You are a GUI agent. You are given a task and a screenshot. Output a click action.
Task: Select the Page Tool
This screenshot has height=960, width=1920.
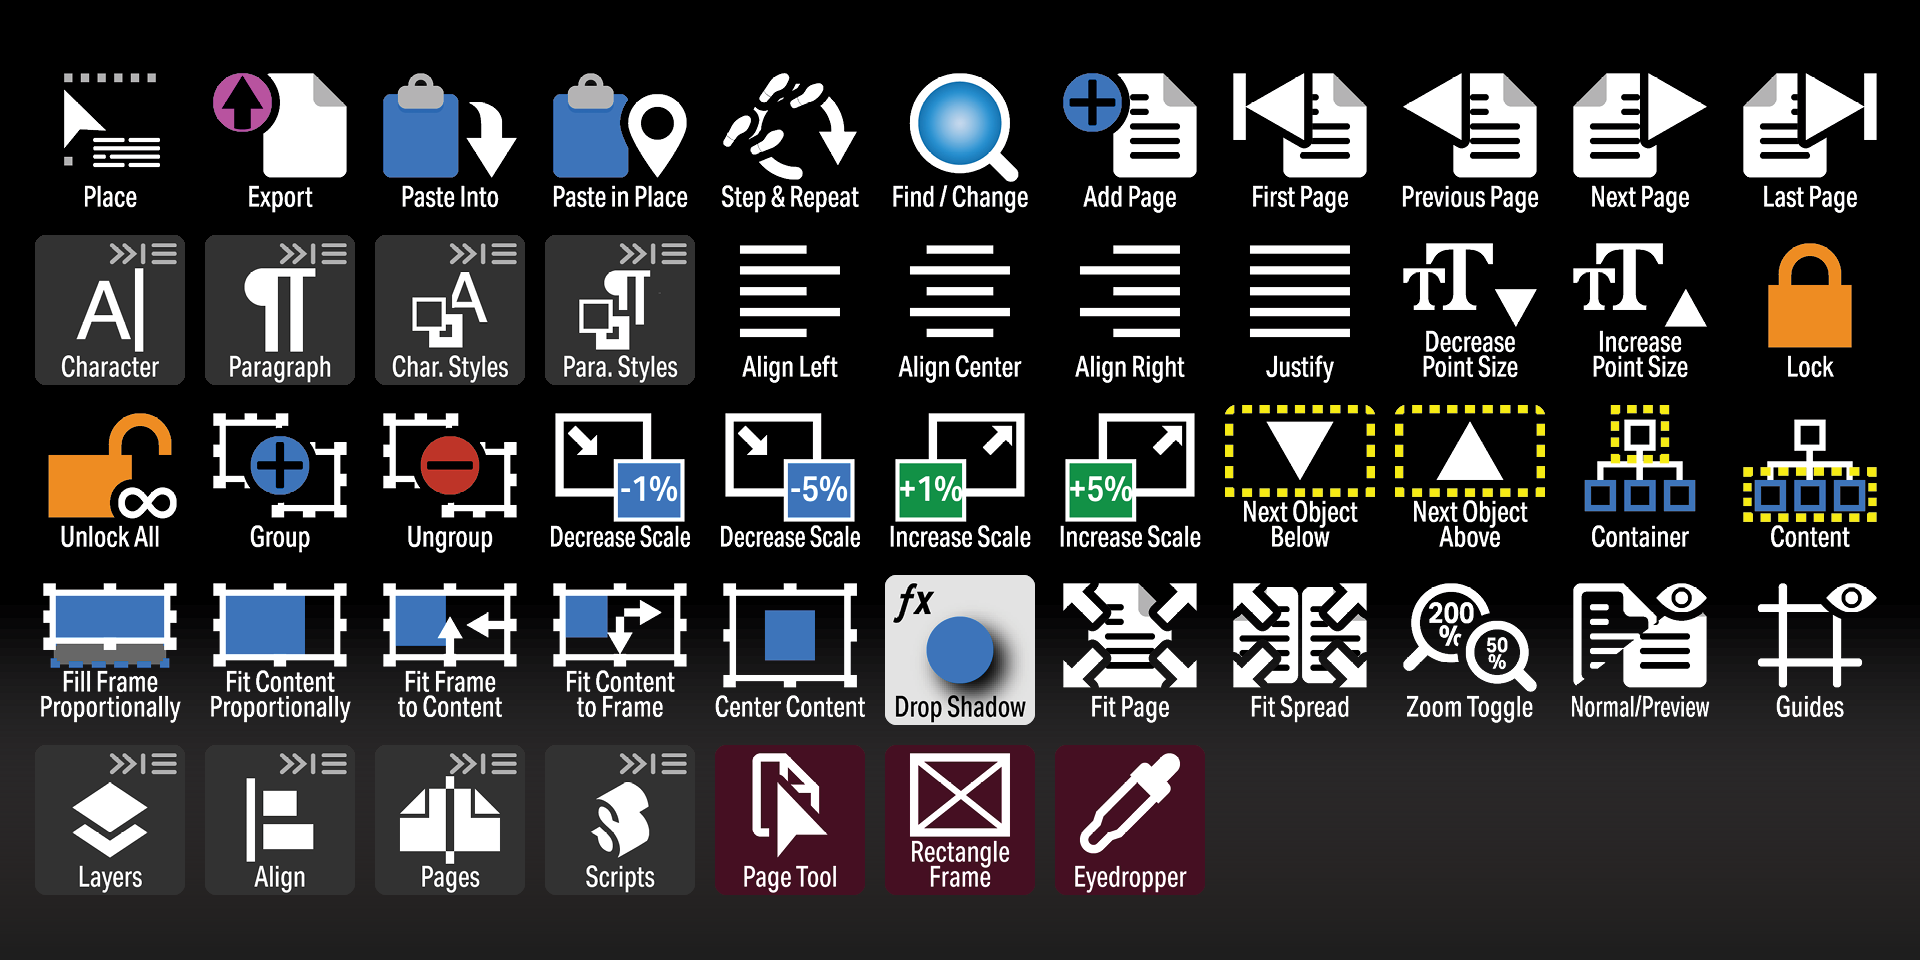pos(790,820)
